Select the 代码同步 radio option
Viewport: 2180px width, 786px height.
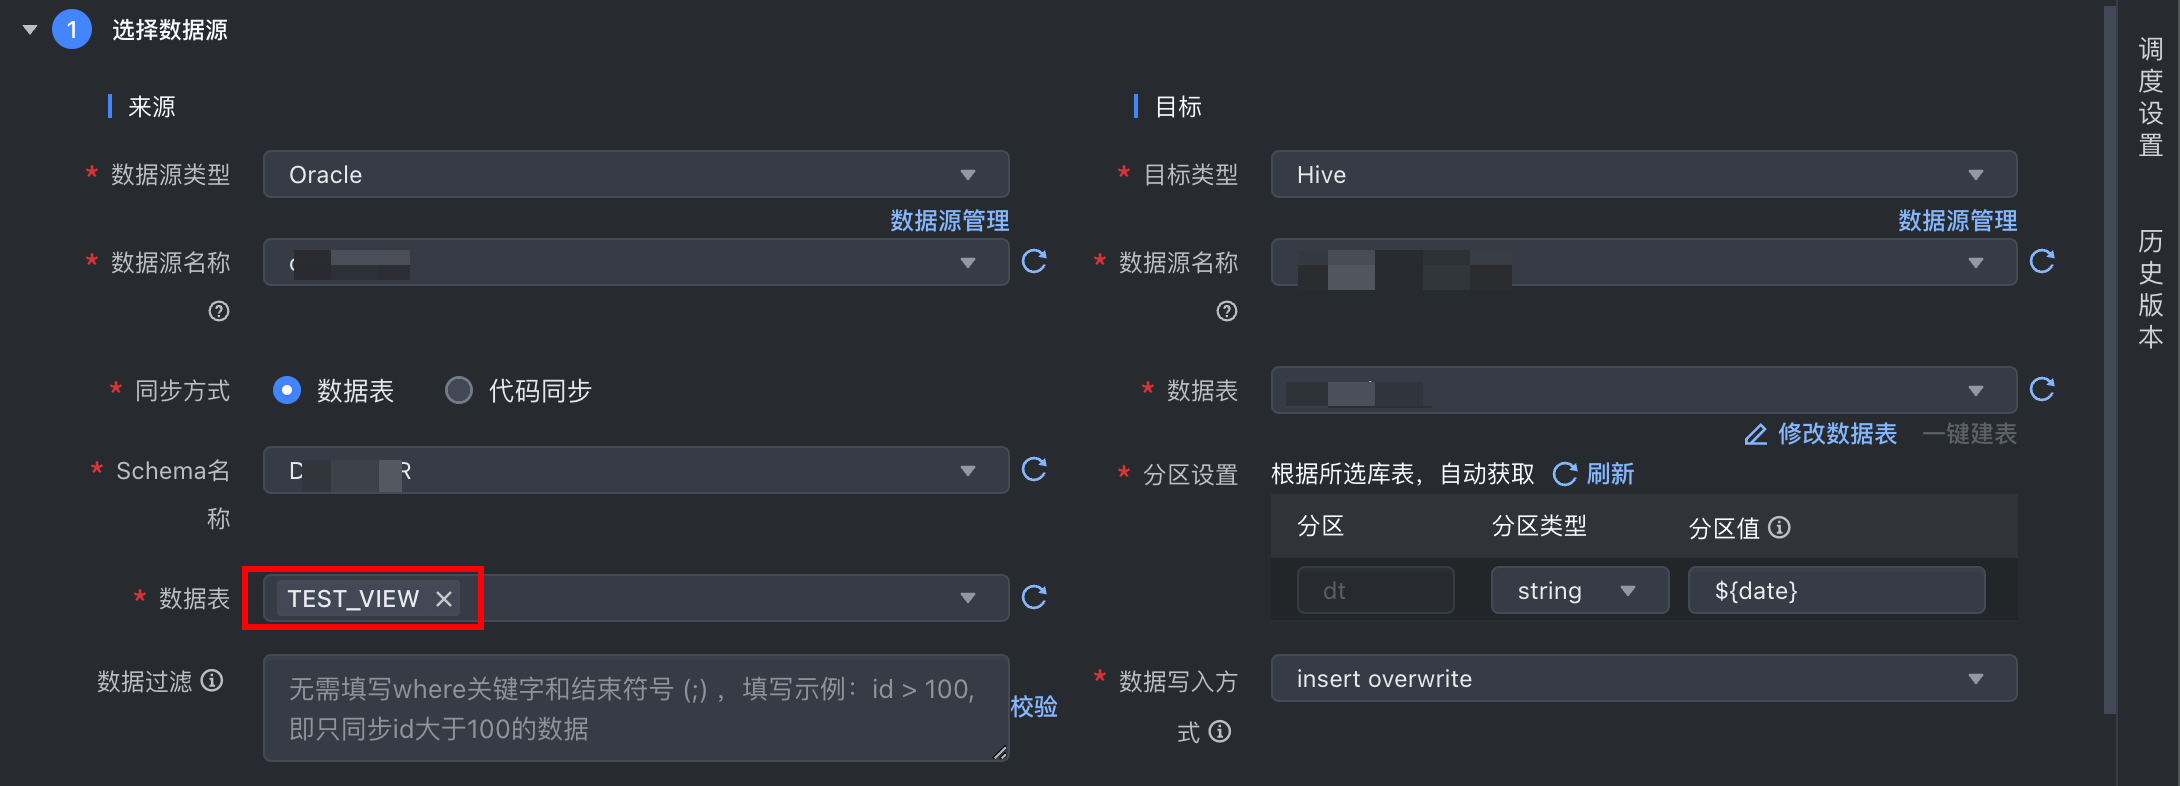(459, 390)
